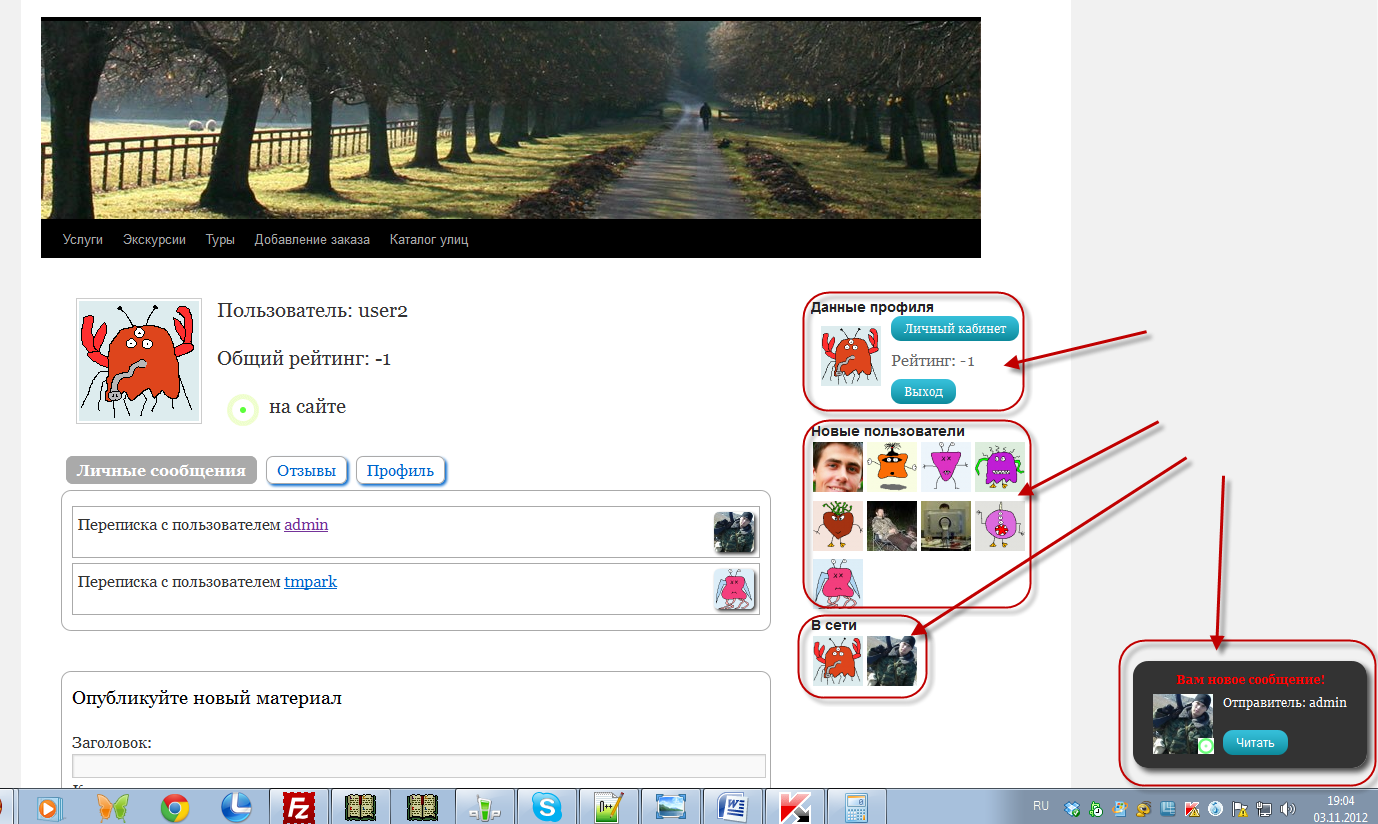Follow the admin link in the conversation list
Image resolution: width=1378 pixels, height=824 pixels.
point(306,525)
